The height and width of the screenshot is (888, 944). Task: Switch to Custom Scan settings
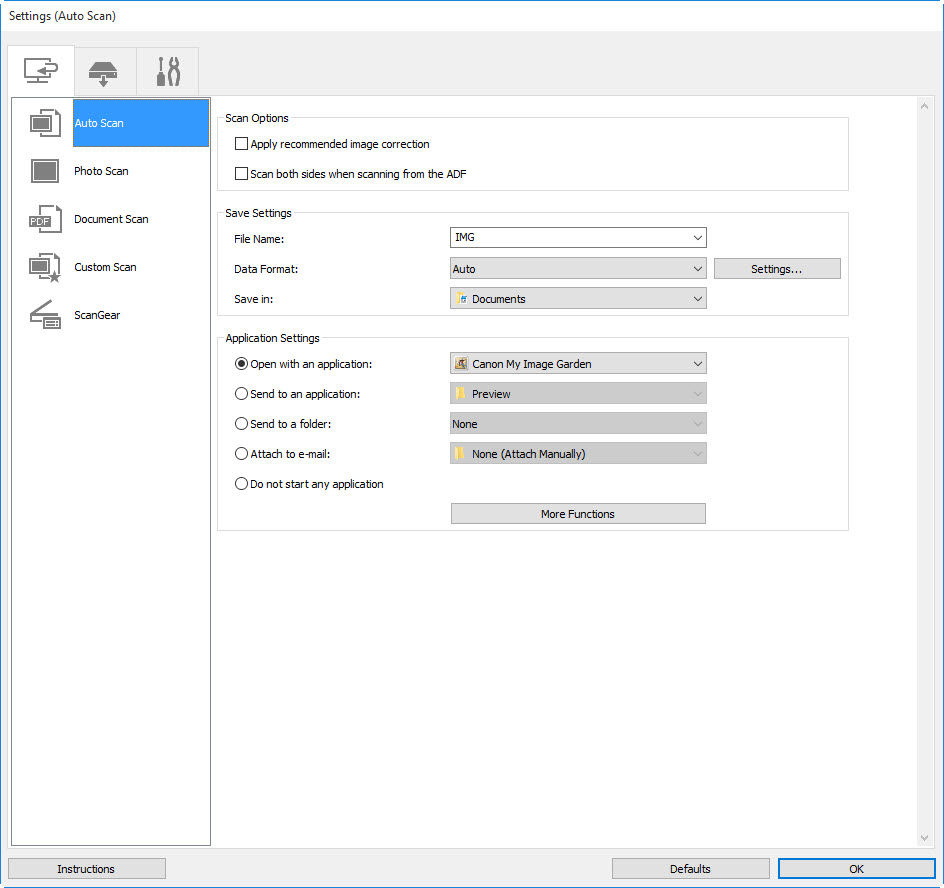pyautogui.click(x=103, y=267)
